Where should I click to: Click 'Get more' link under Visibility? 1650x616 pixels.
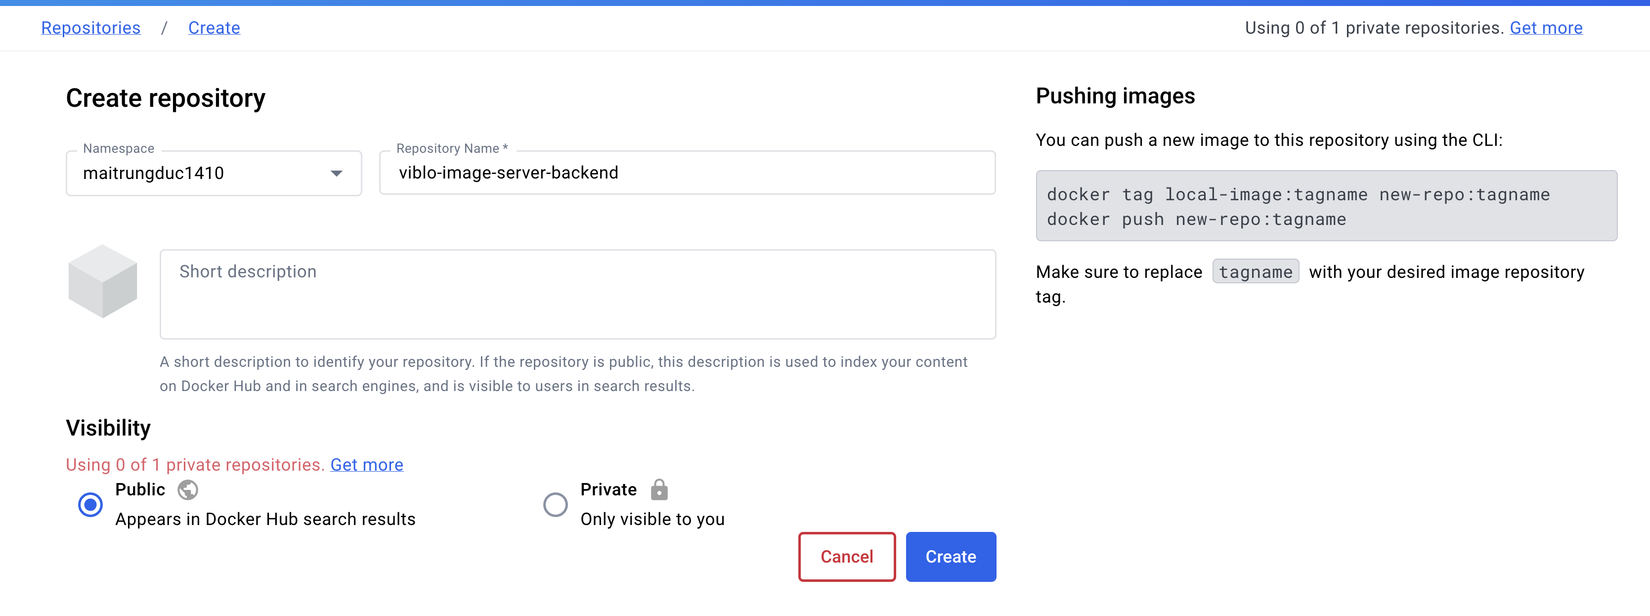(367, 465)
